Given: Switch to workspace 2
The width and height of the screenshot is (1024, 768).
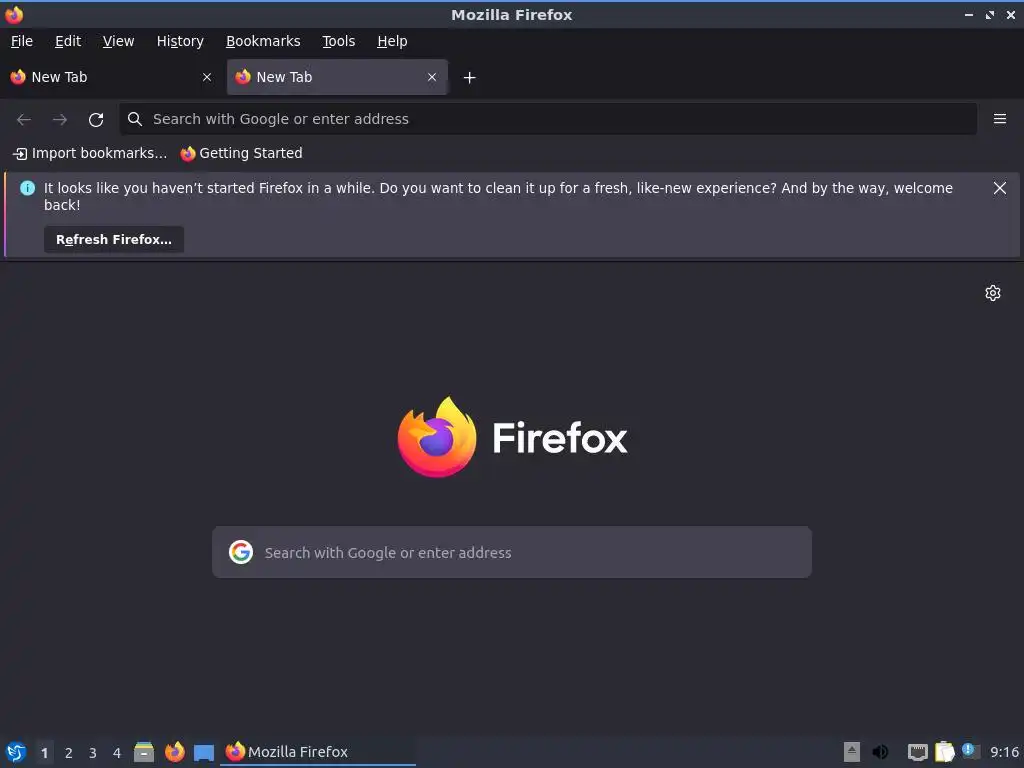Looking at the screenshot, I should 69,753.
